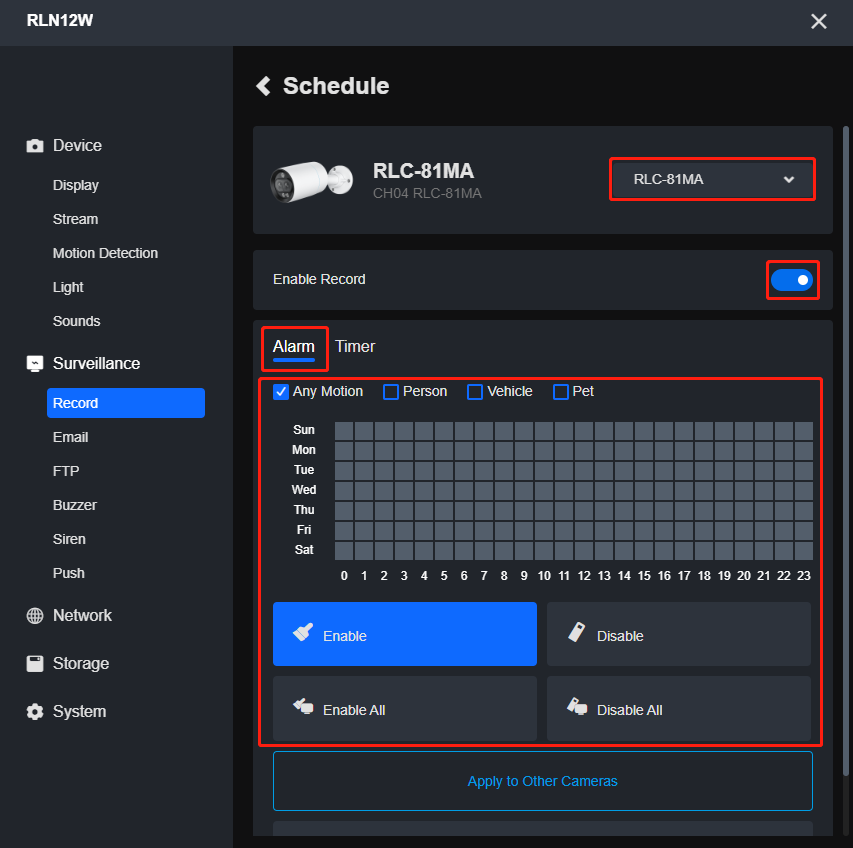Click the Saturday hour 23 schedule cell
This screenshot has width=853, height=848.
(x=804, y=551)
